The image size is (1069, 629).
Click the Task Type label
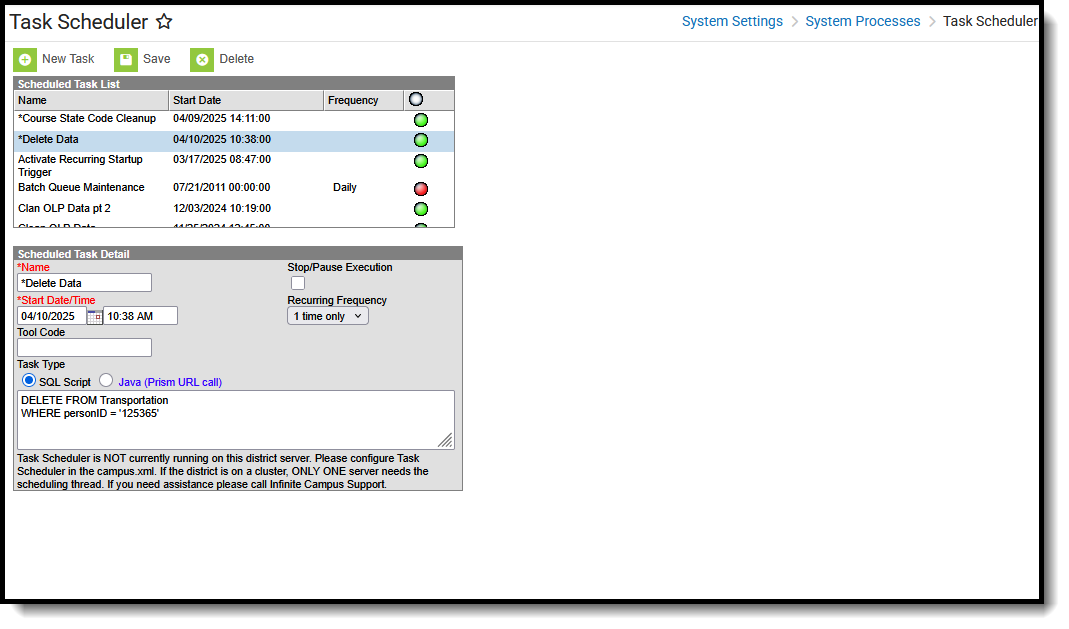(x=41, y=365)
